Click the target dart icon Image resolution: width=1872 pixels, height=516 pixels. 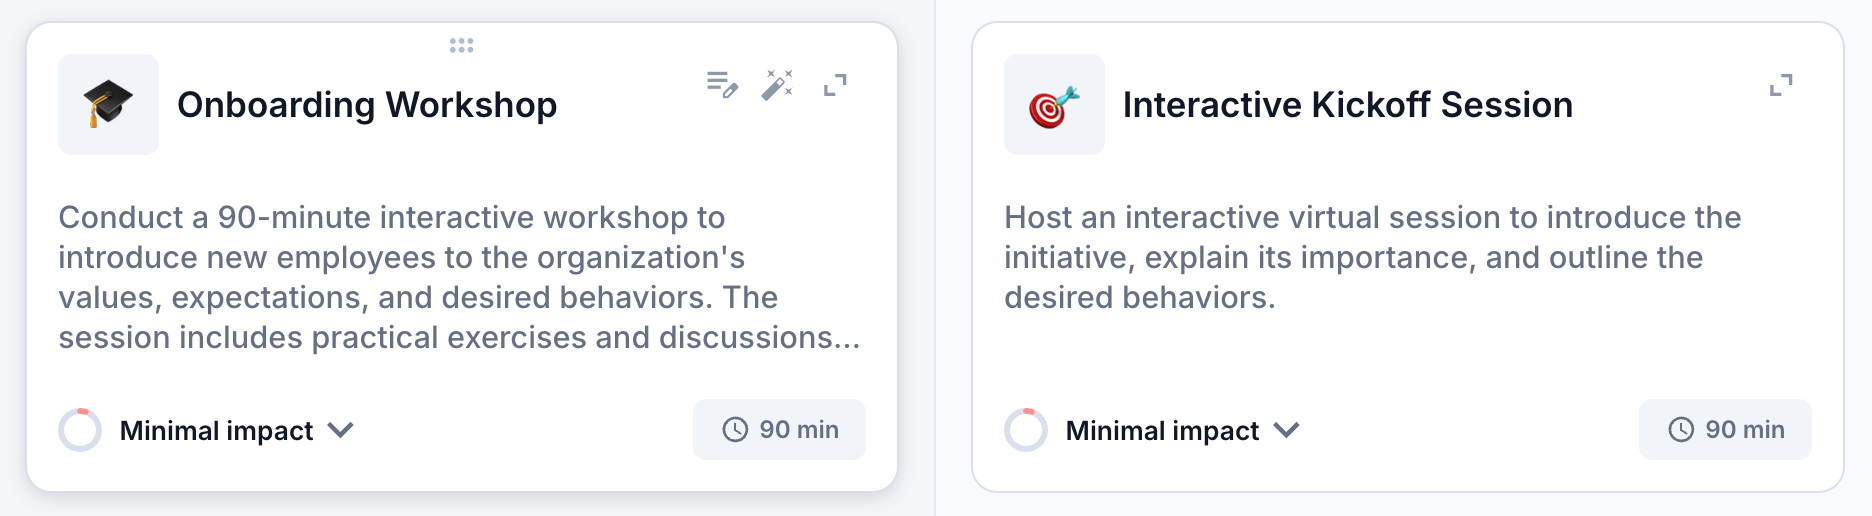(x=1054, y=105)
